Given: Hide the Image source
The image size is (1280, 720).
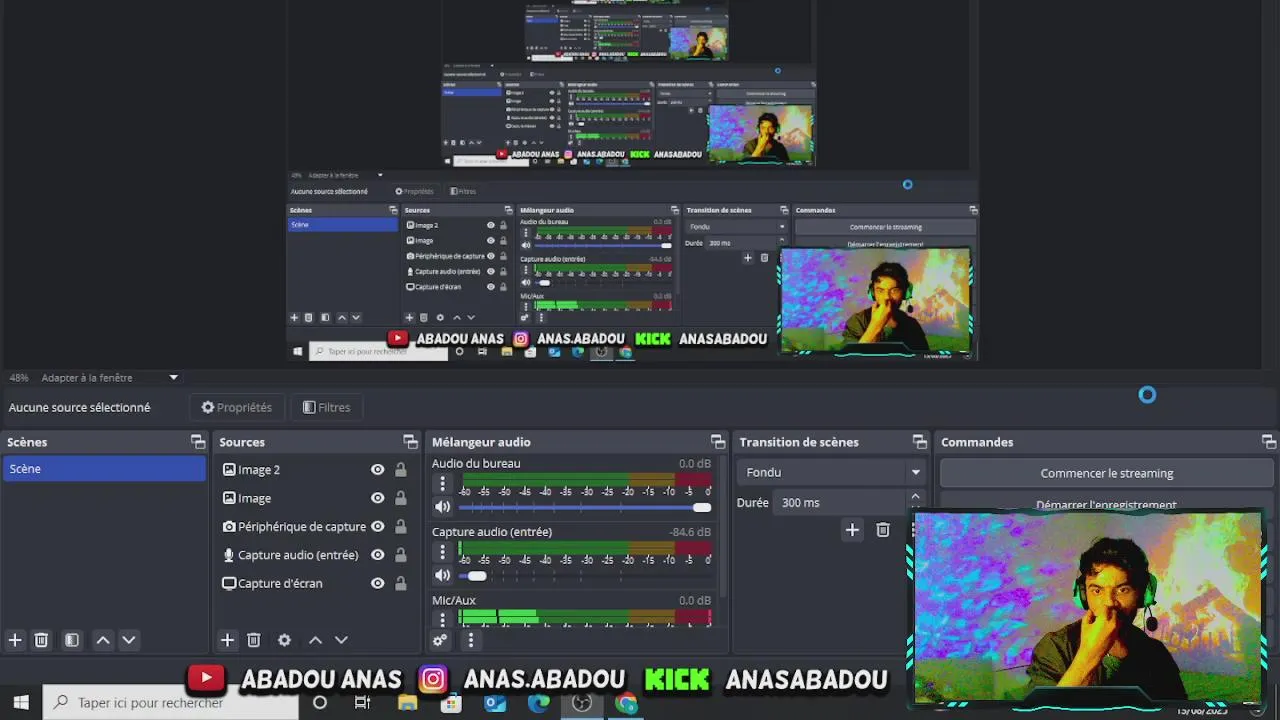Looking at the screenshot, I should (x=377, y=498).
